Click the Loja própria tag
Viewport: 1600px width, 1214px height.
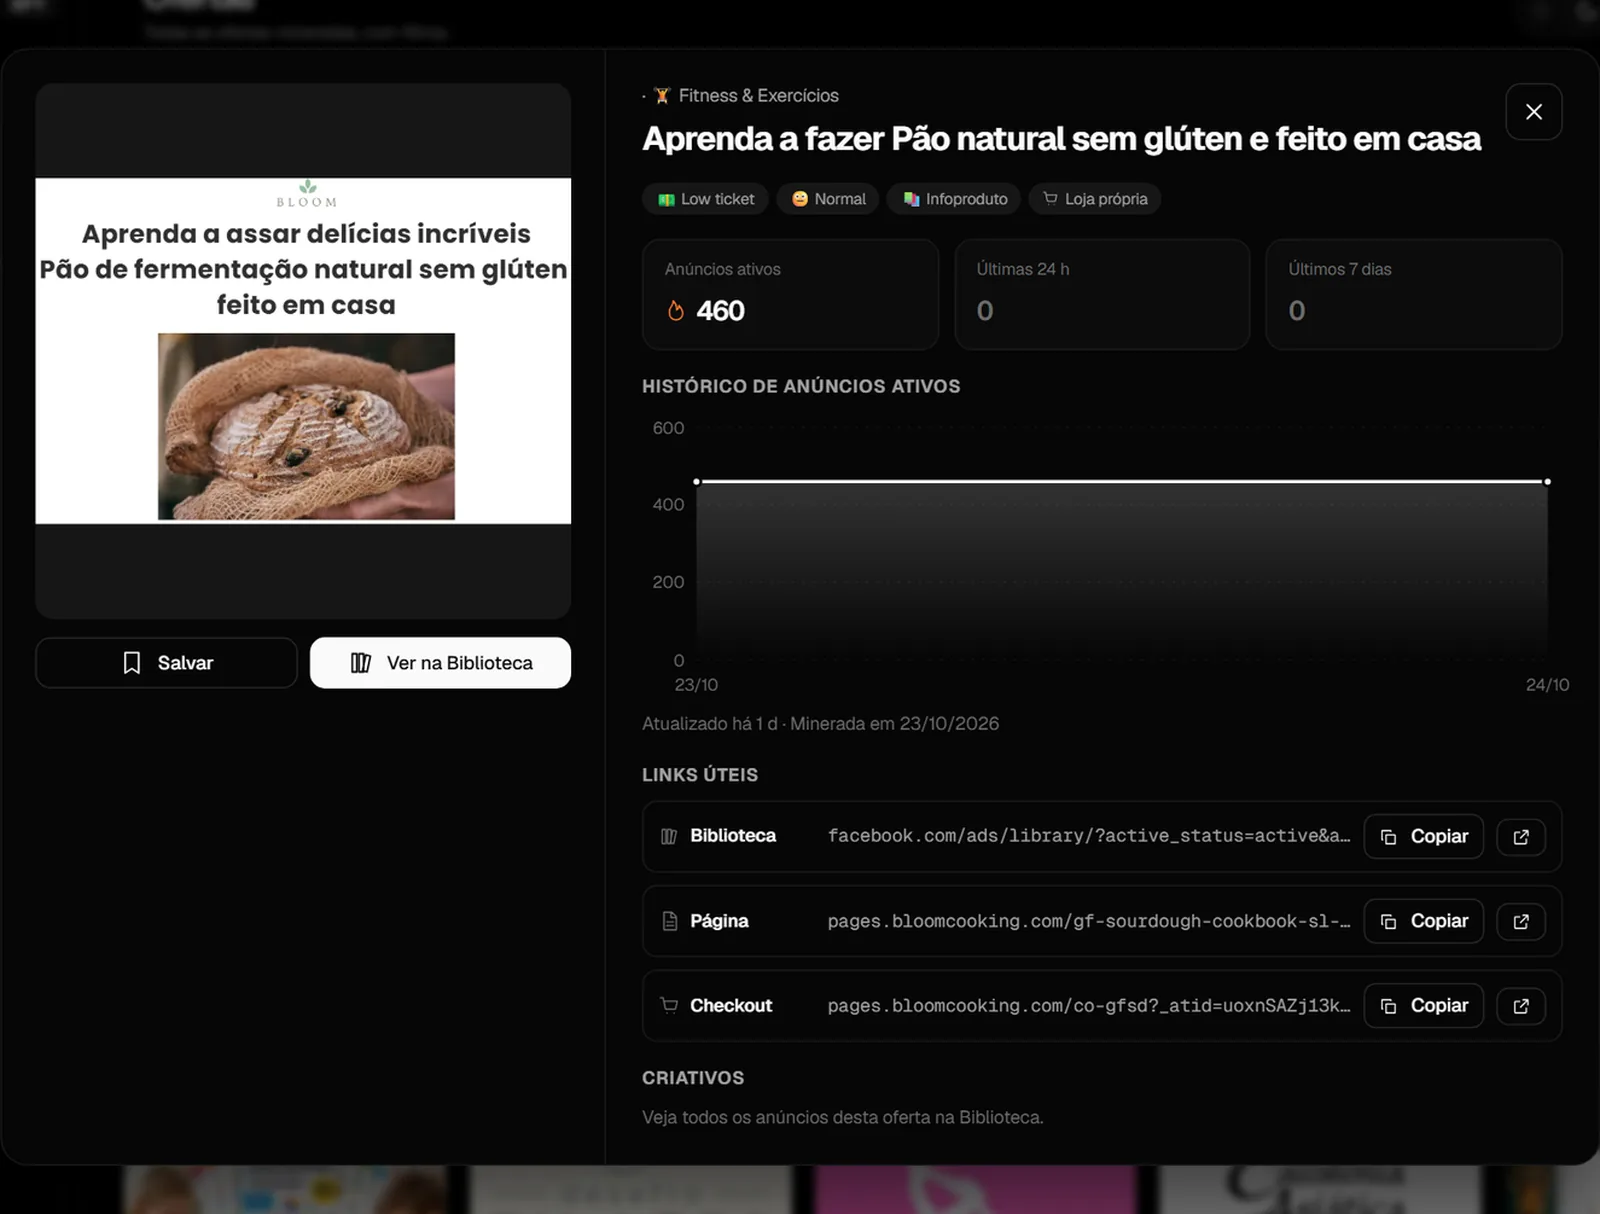tap(1094, 199)
